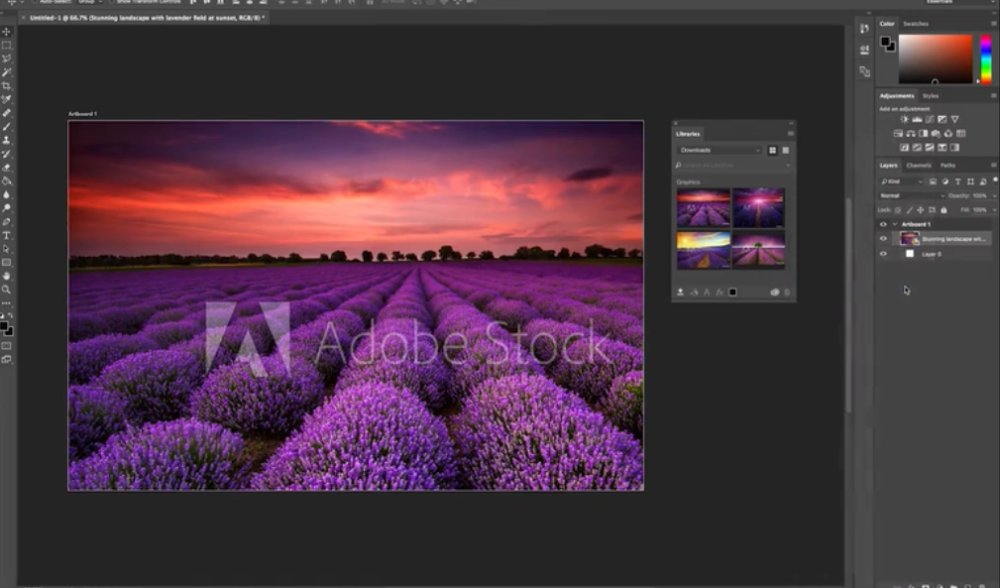Select the Crop tool
The height and width of the screenshot is (588, 1000).
(x=6, y=85)
